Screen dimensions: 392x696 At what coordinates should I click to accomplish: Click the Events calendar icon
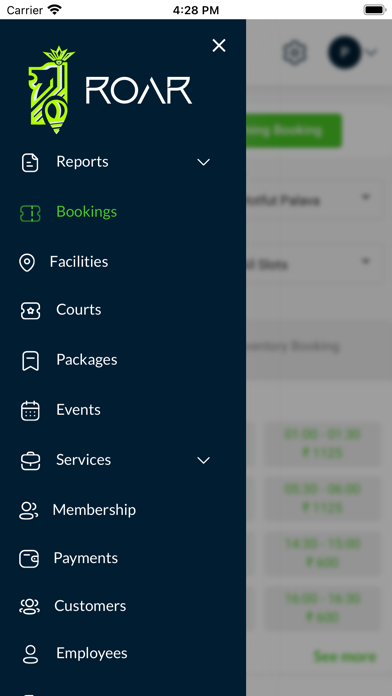(30, 411)
